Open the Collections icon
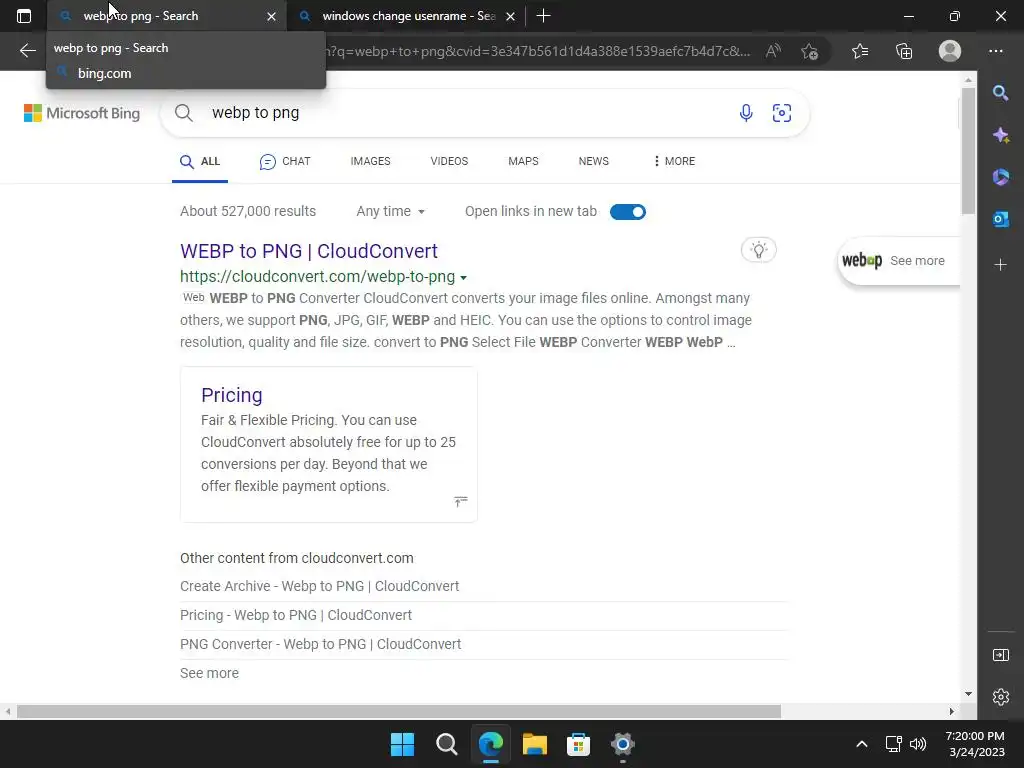1024x768 pixels. coord(904,51)
